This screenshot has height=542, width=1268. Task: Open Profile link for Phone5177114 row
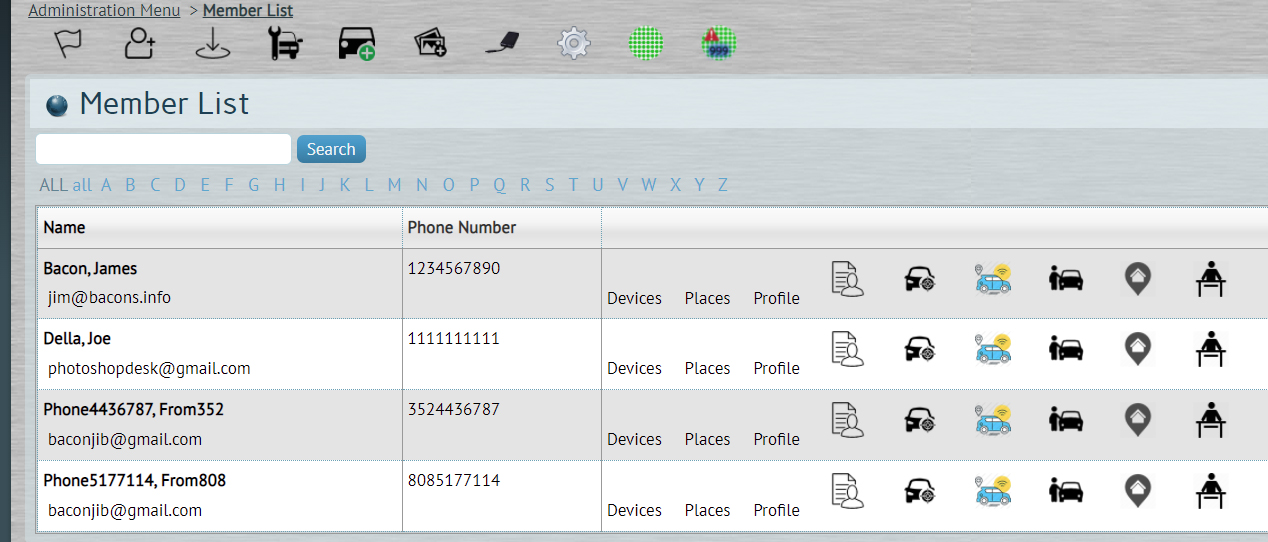pos(777,510)
